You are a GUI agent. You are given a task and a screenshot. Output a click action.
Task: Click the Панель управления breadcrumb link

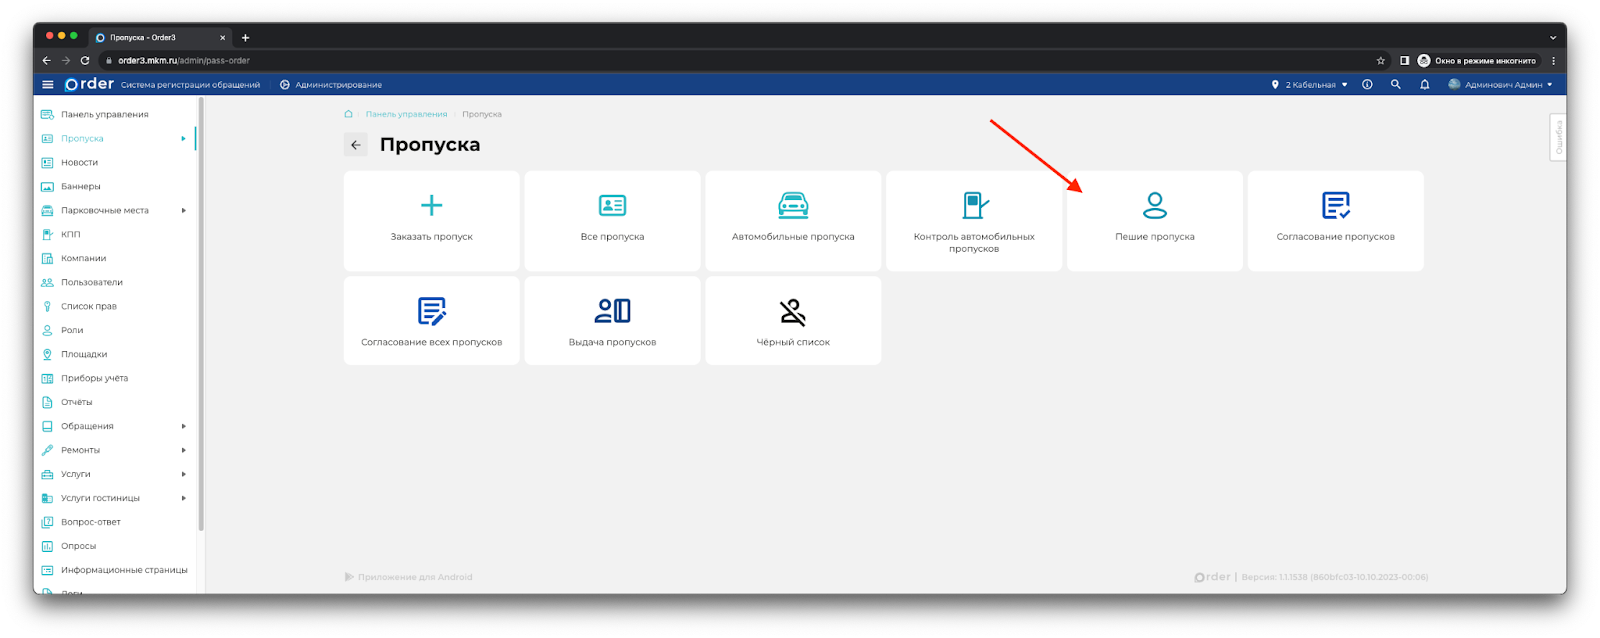click(x=406, y=115)
